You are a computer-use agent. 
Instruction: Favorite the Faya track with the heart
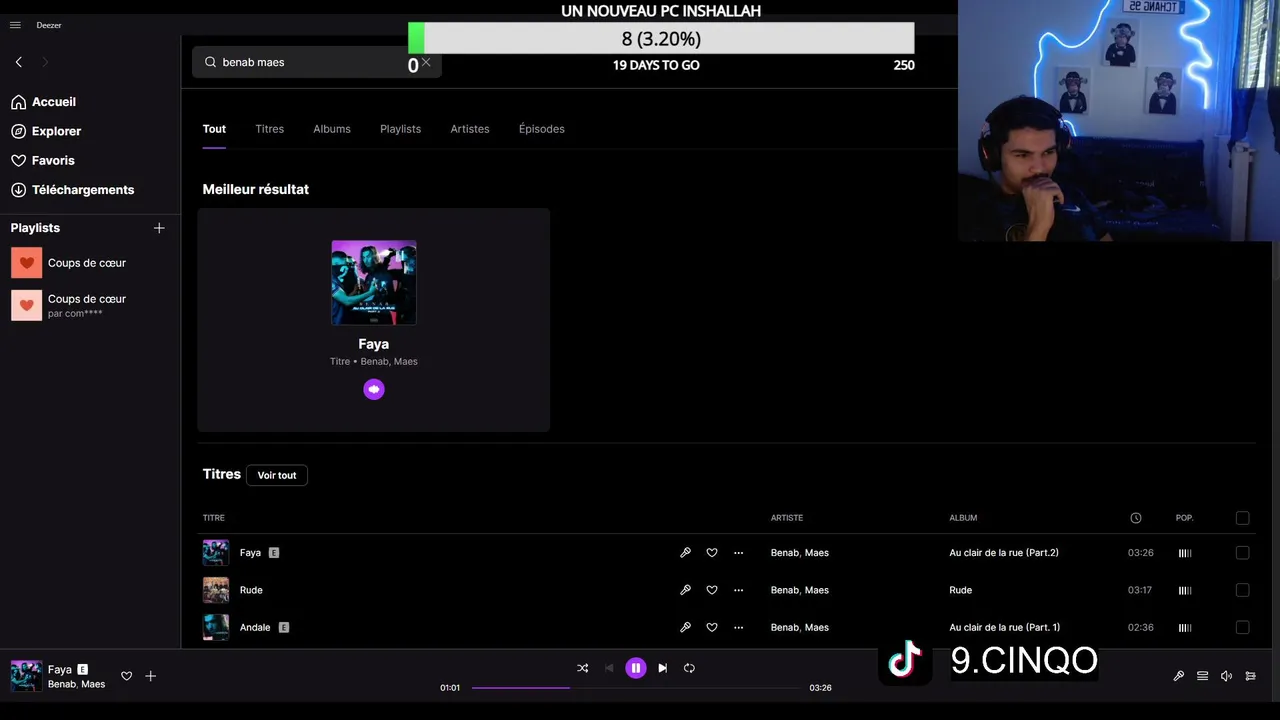712,553
